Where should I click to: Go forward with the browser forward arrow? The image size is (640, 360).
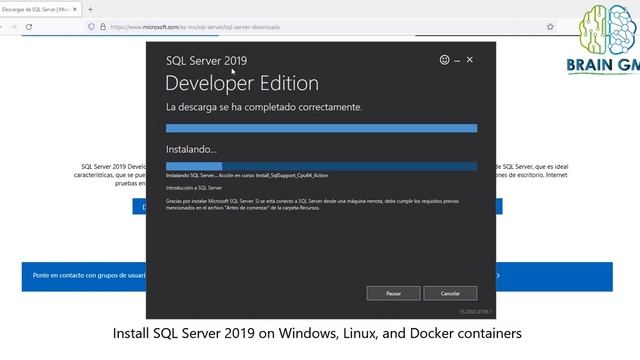[14, 27]
